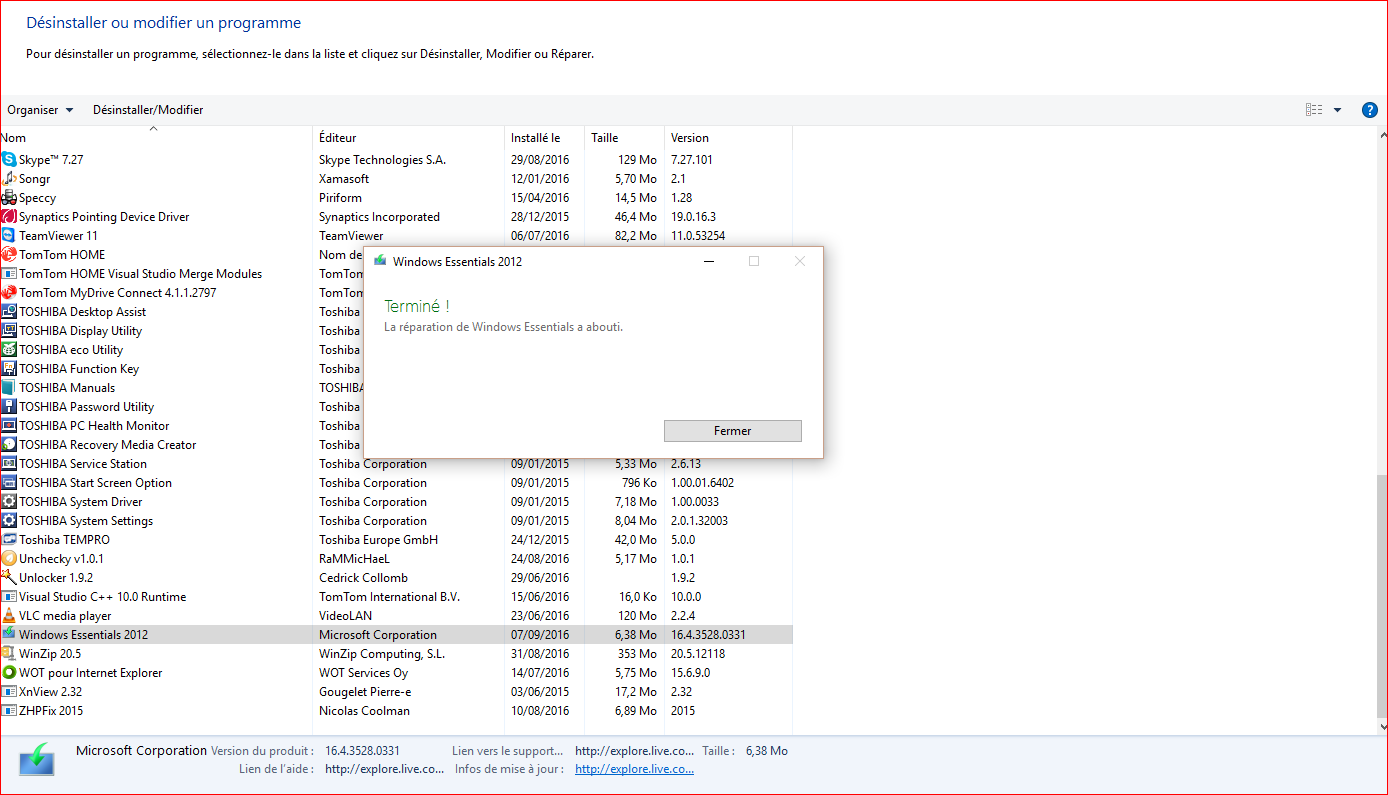Click the RaMMicHaeL publisher cell
Image resolution: width=1388 pixels, height=795 pixels.
[x=354, y=559]
